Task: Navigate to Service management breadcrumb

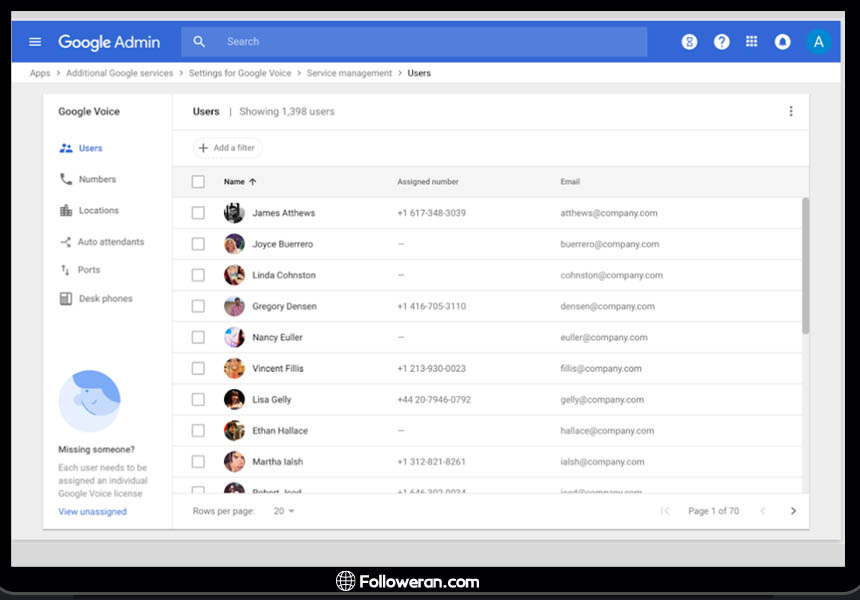Action: [x=349, y=73]
